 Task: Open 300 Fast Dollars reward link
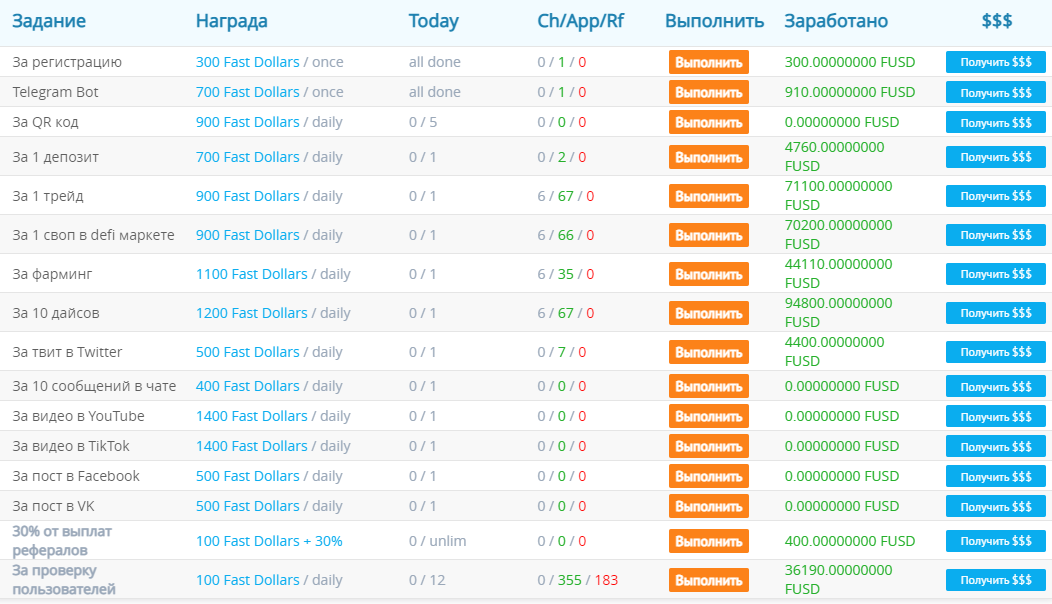[x=248, y=62]
